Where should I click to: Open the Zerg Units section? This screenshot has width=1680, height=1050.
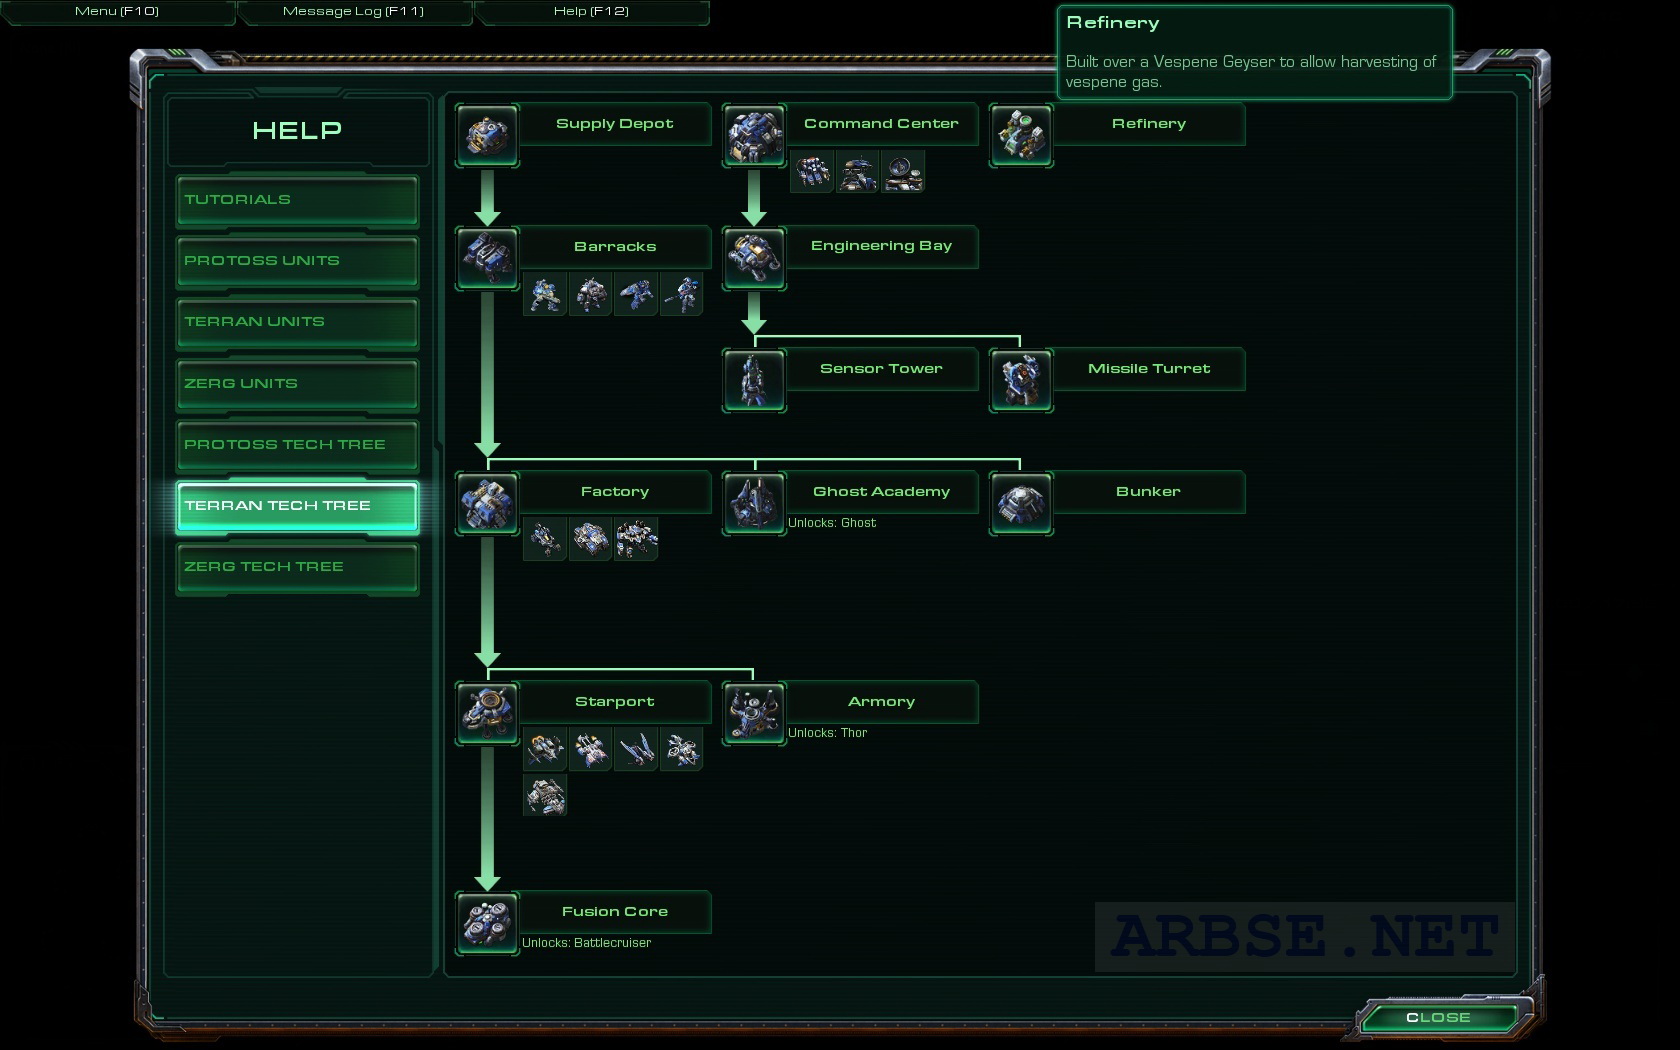297,384
